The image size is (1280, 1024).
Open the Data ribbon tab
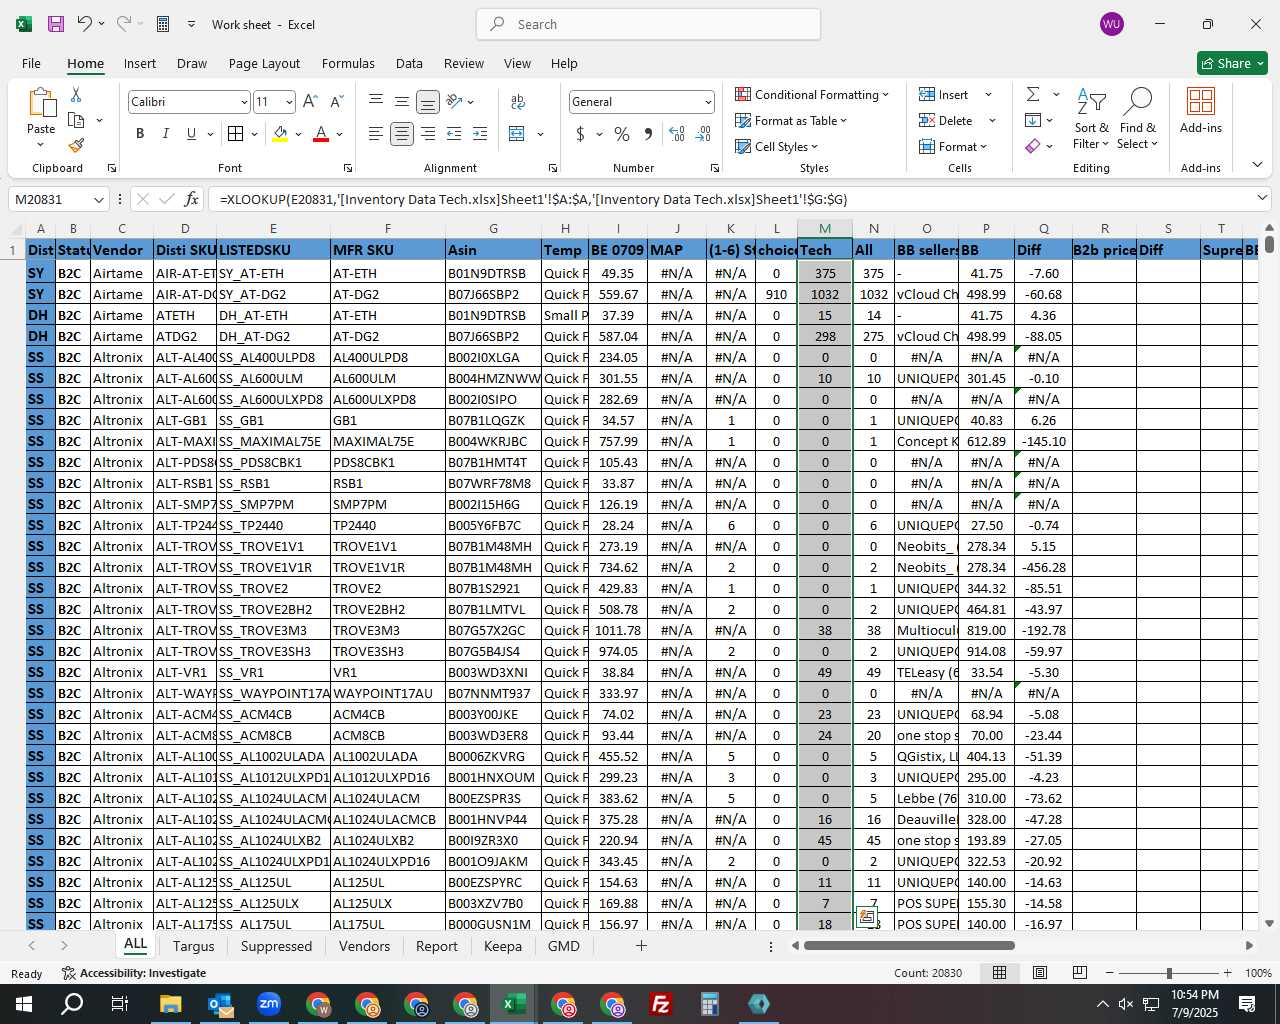pyautogui.click(x=409, y=63)
